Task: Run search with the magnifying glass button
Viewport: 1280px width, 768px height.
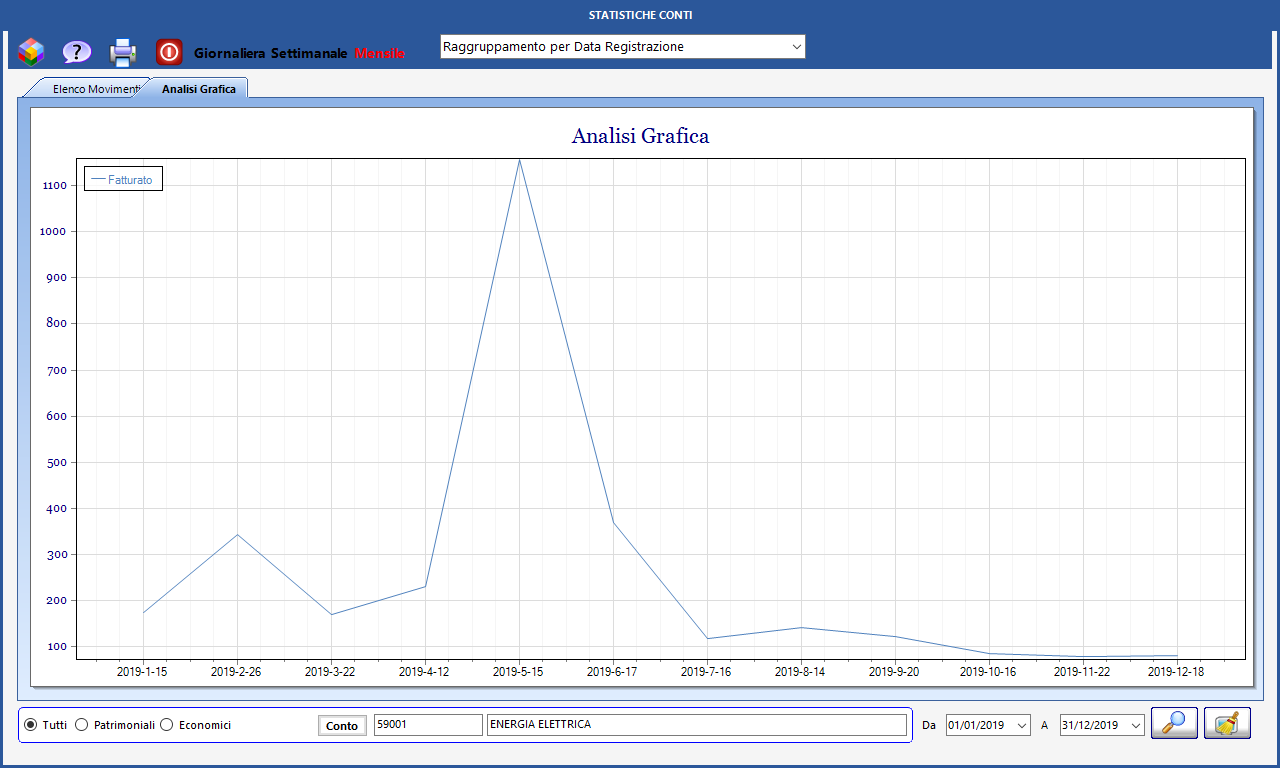Action: [1174, 723]
